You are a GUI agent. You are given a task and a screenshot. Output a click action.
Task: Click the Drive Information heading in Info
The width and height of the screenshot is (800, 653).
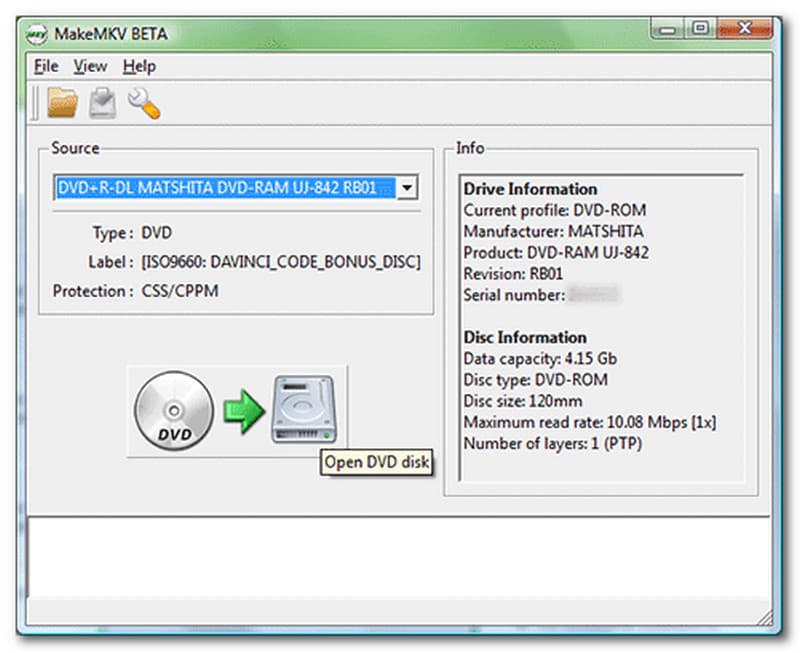coord(530,189)
